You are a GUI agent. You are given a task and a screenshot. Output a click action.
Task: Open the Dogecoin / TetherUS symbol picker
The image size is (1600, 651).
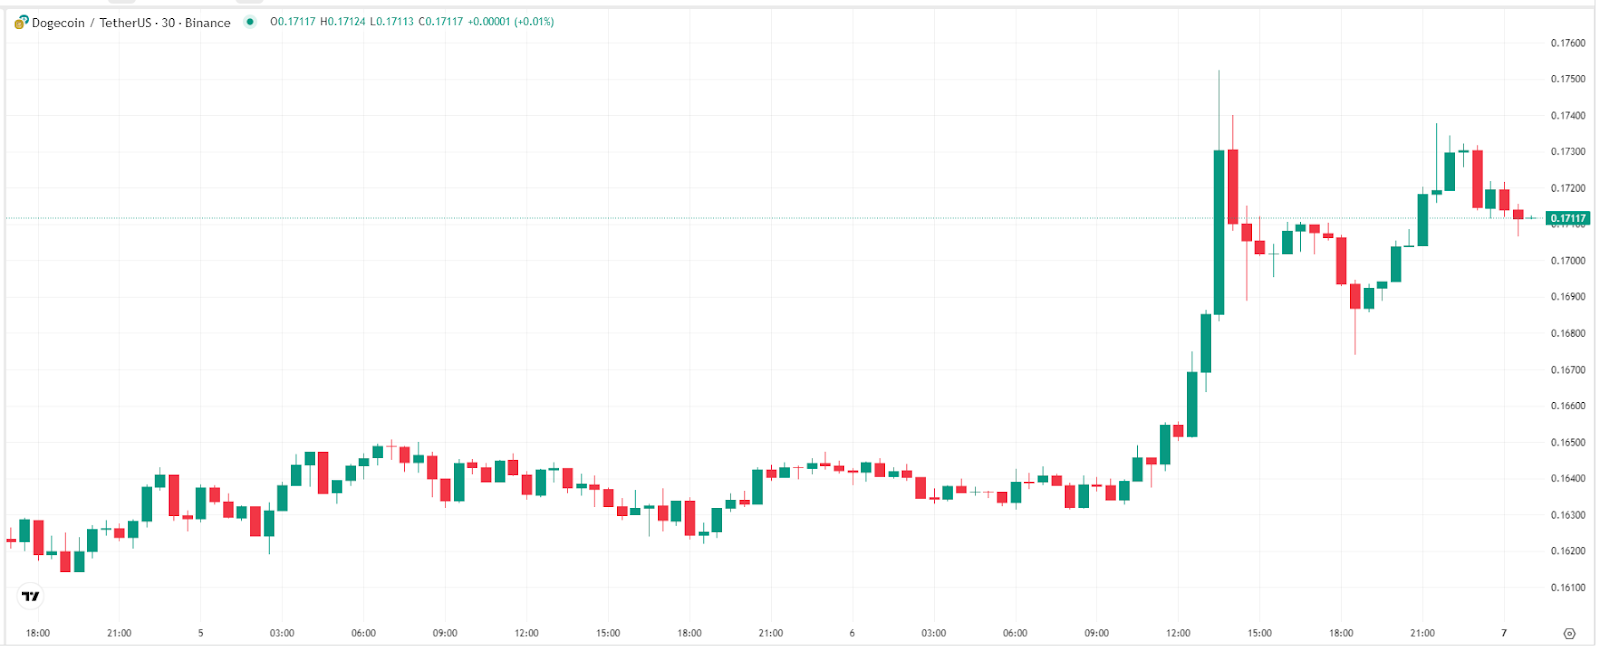point(90,21)
